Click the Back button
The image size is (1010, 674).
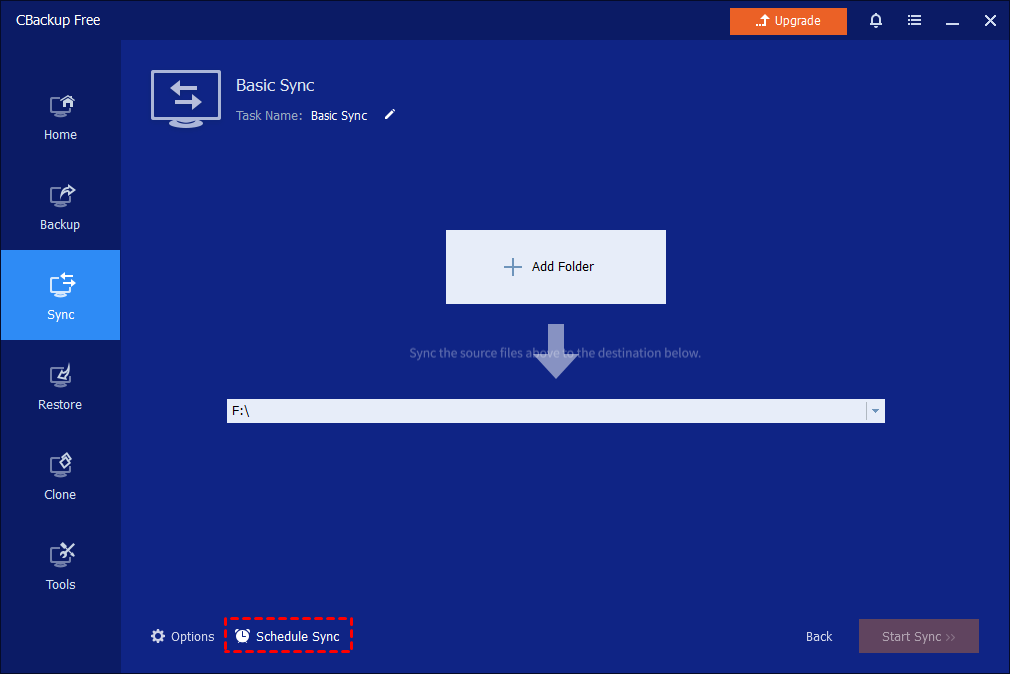pyautogui.click(x=819, y=637)
